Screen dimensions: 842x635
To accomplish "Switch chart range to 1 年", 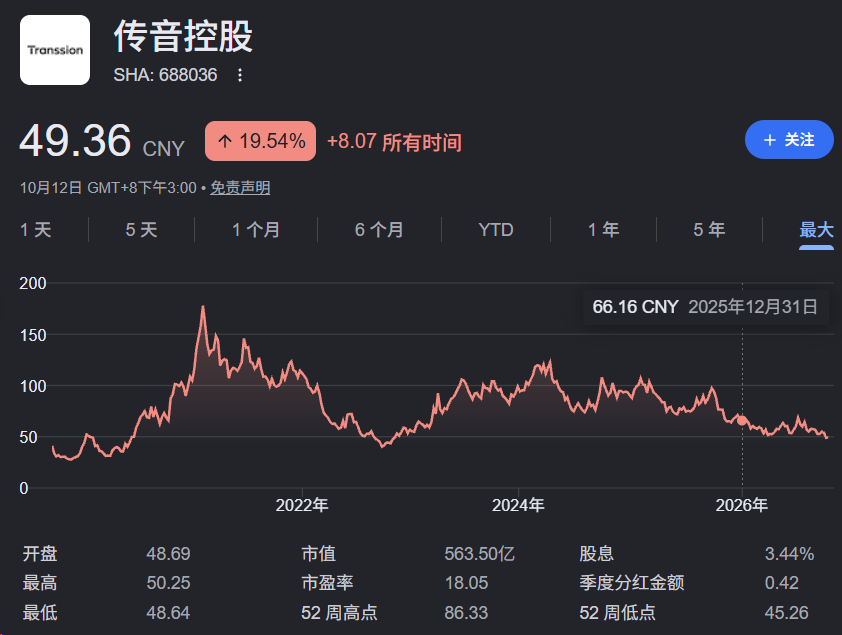I will click(604, 230).
